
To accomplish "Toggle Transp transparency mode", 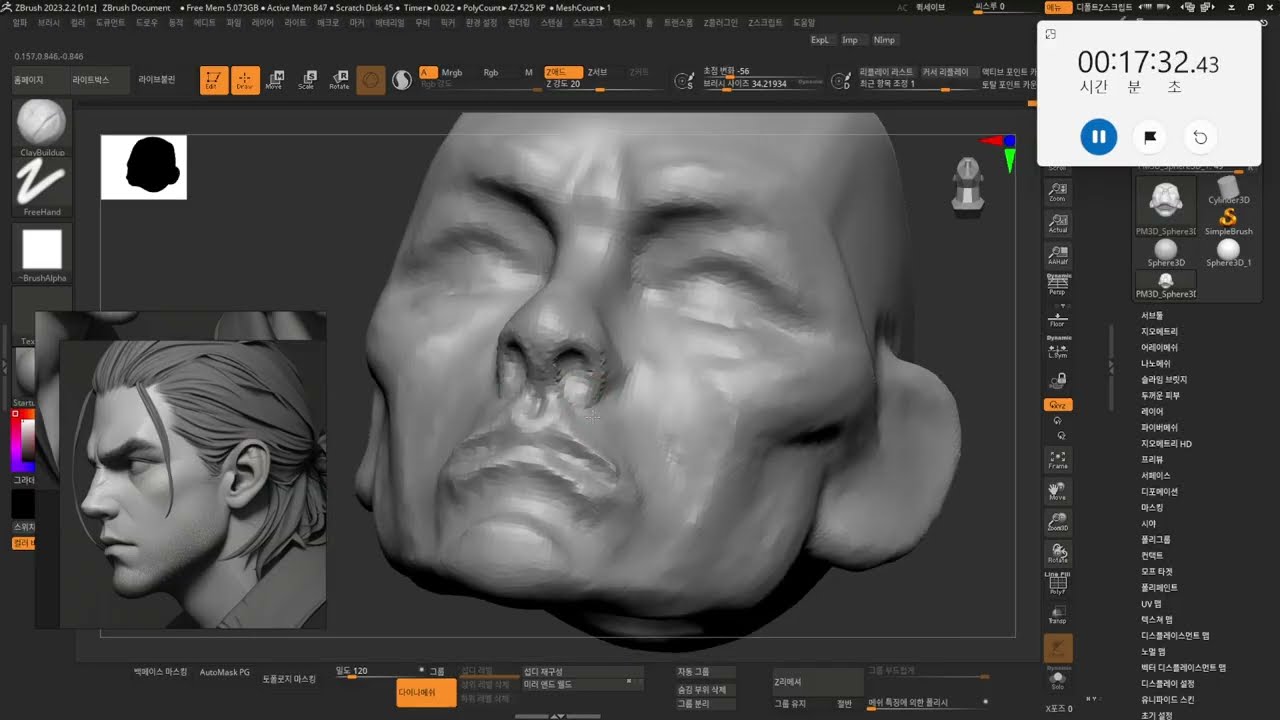I will (1058, 614).
